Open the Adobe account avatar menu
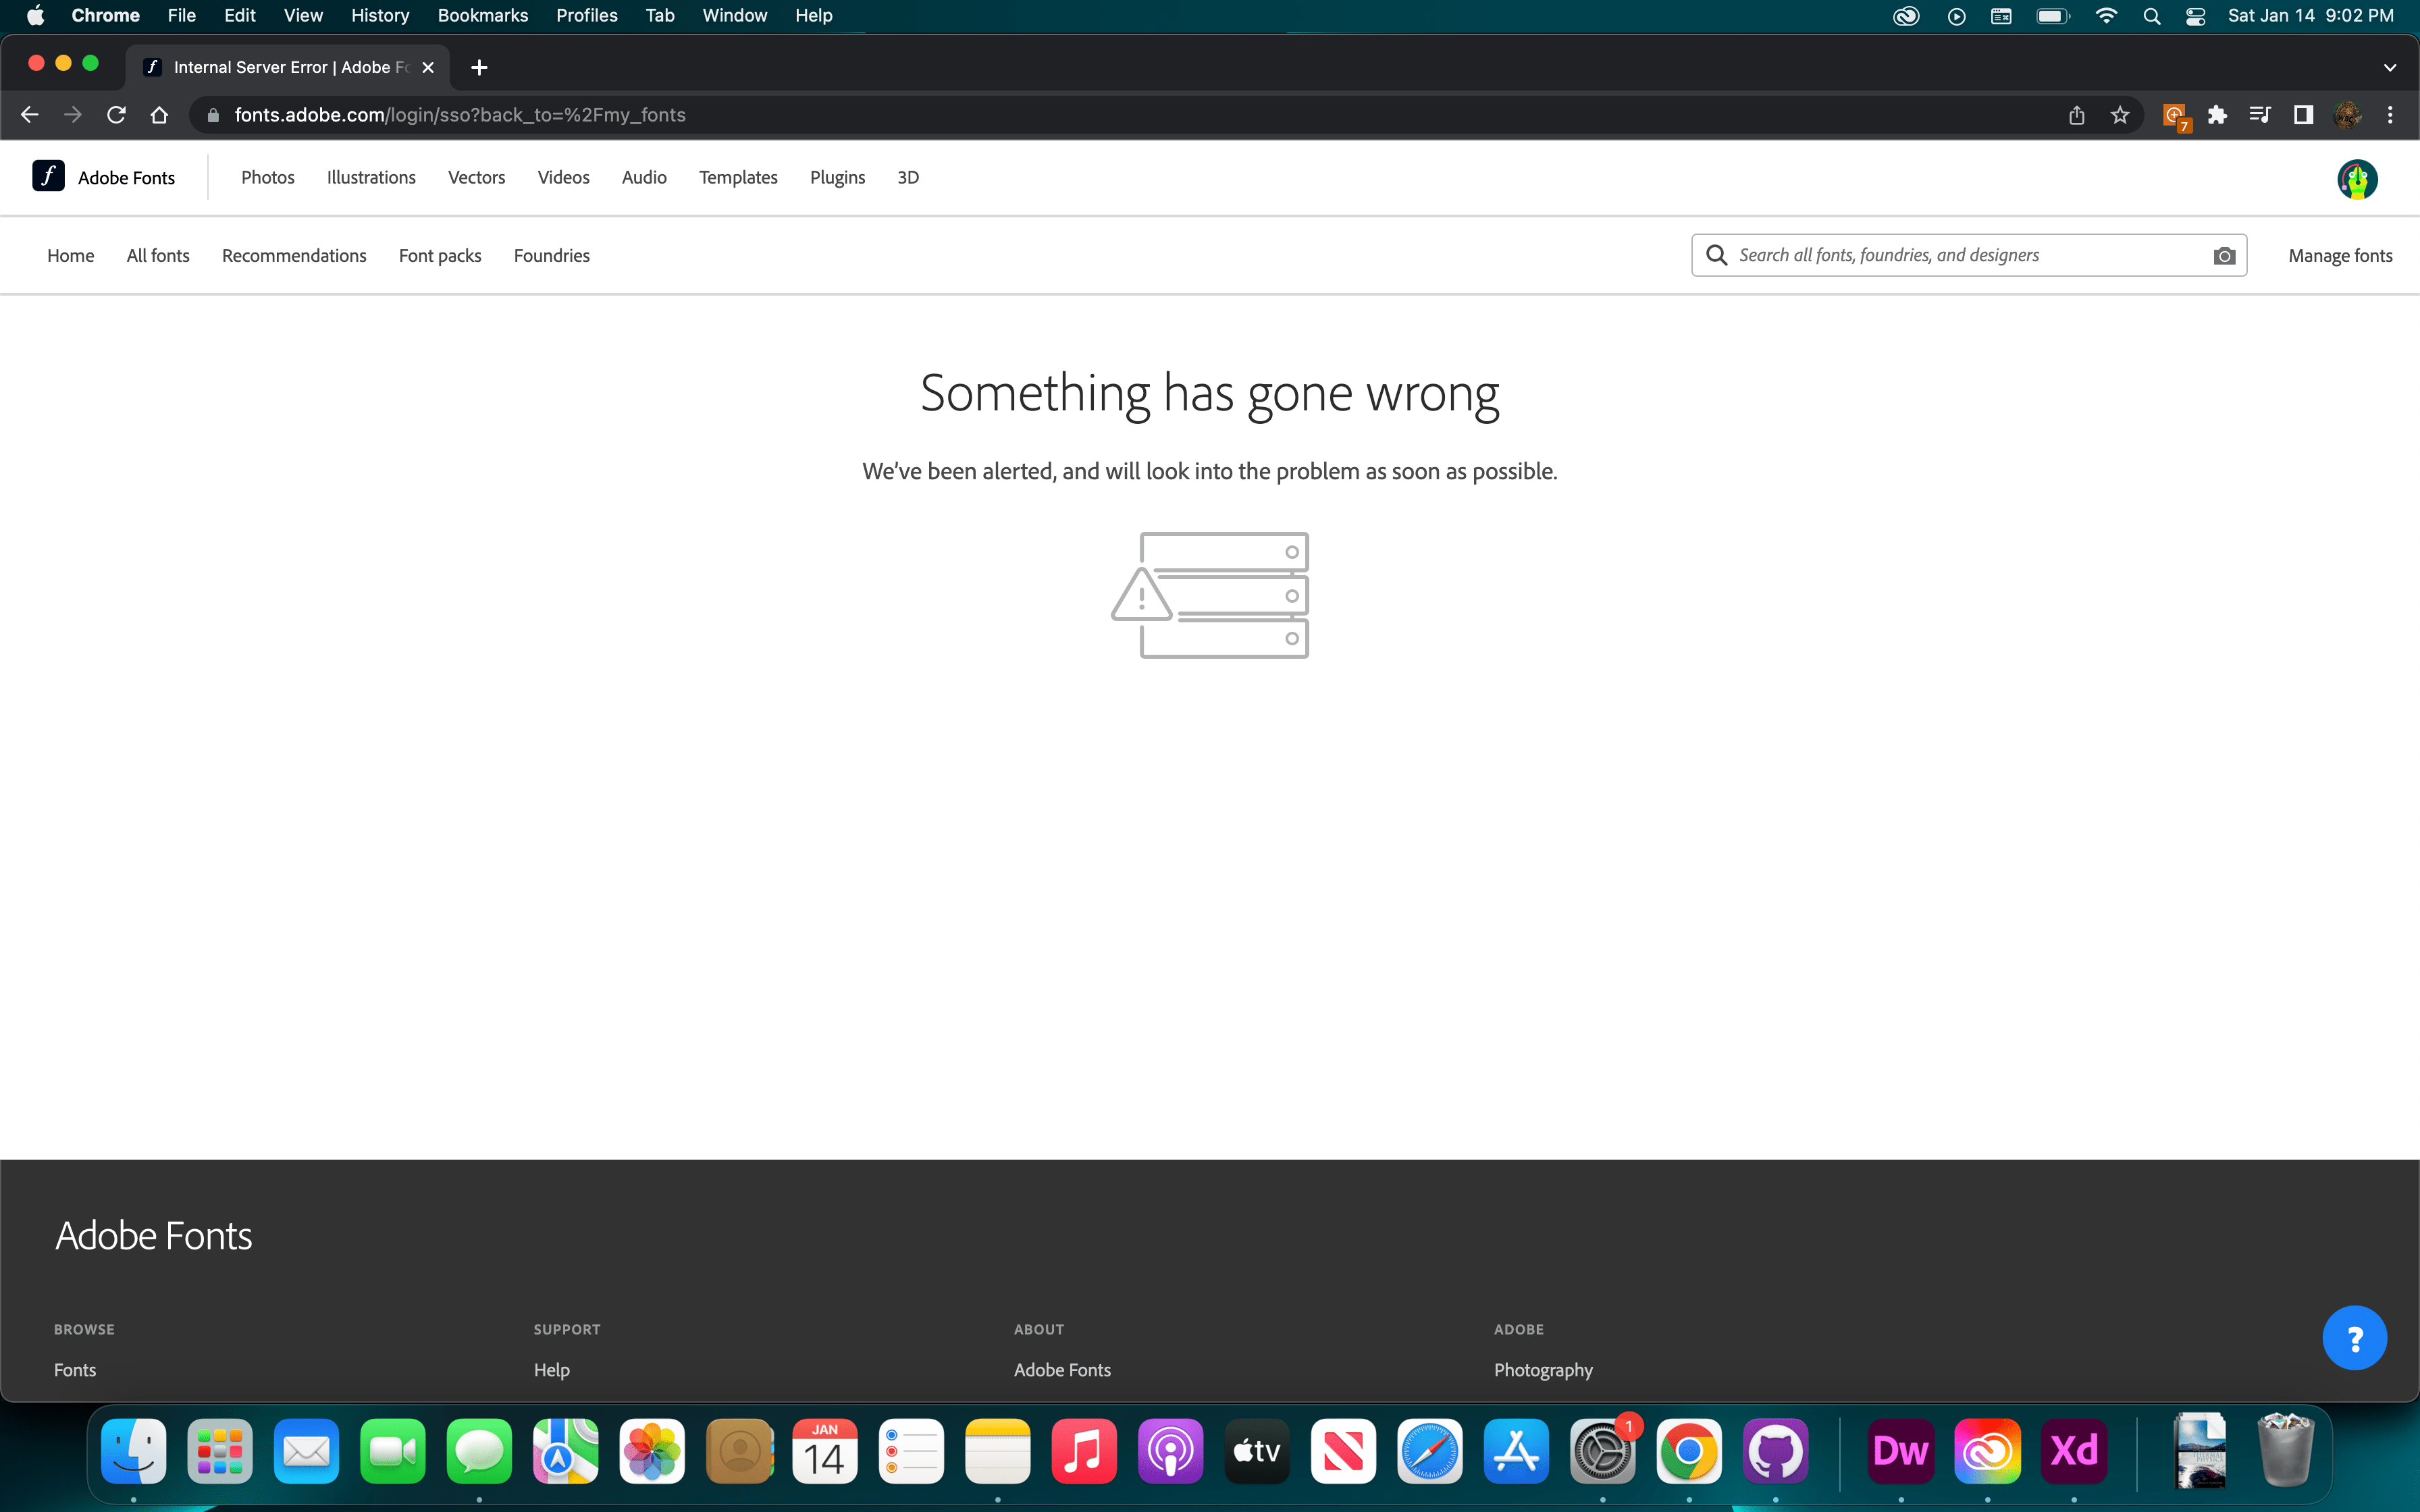The image size is (2420, 1512). [x=2357, y=179]
